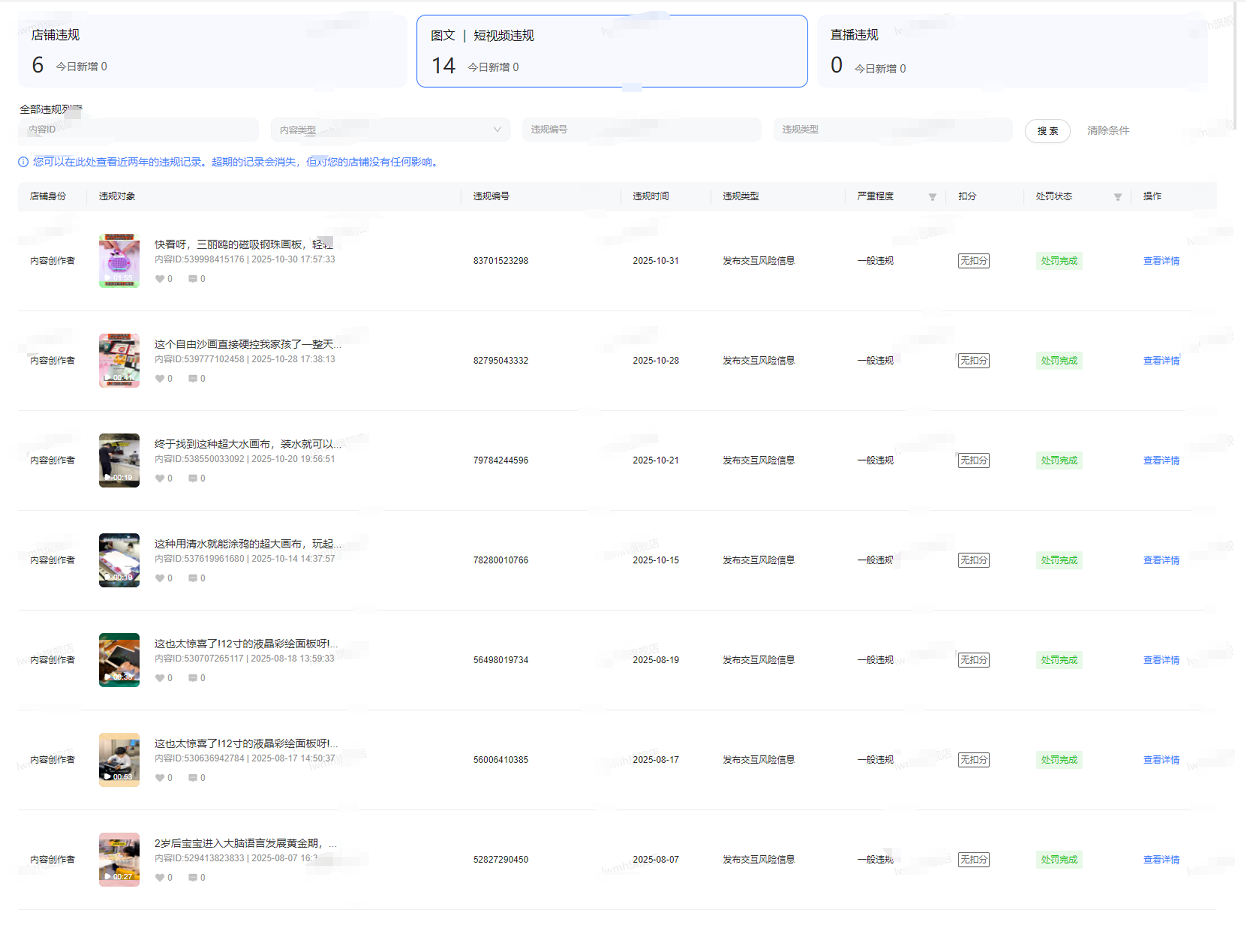Click the filter icon beside 严重程度 column
The height and width of the screenshot is (926, 1246).
point(932,197)
